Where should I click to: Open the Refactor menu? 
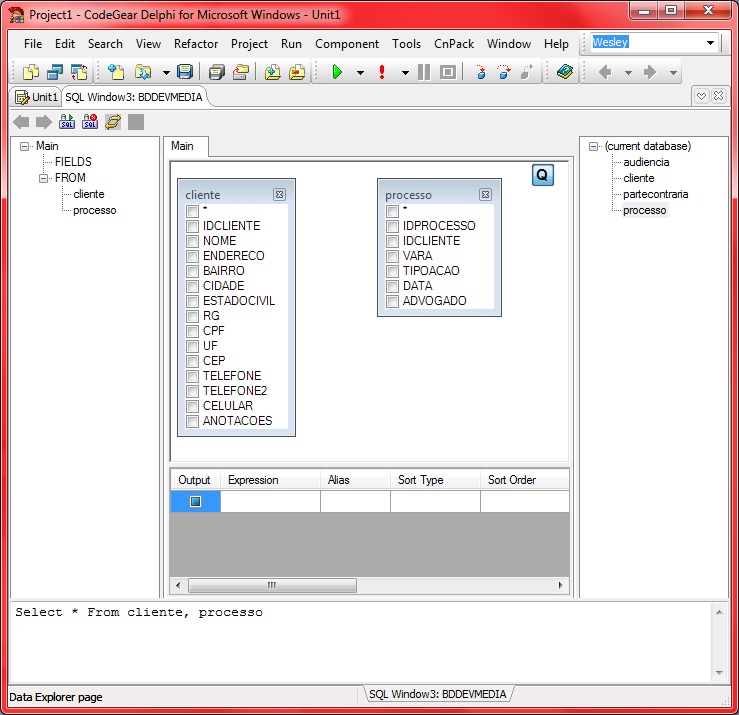196,44
